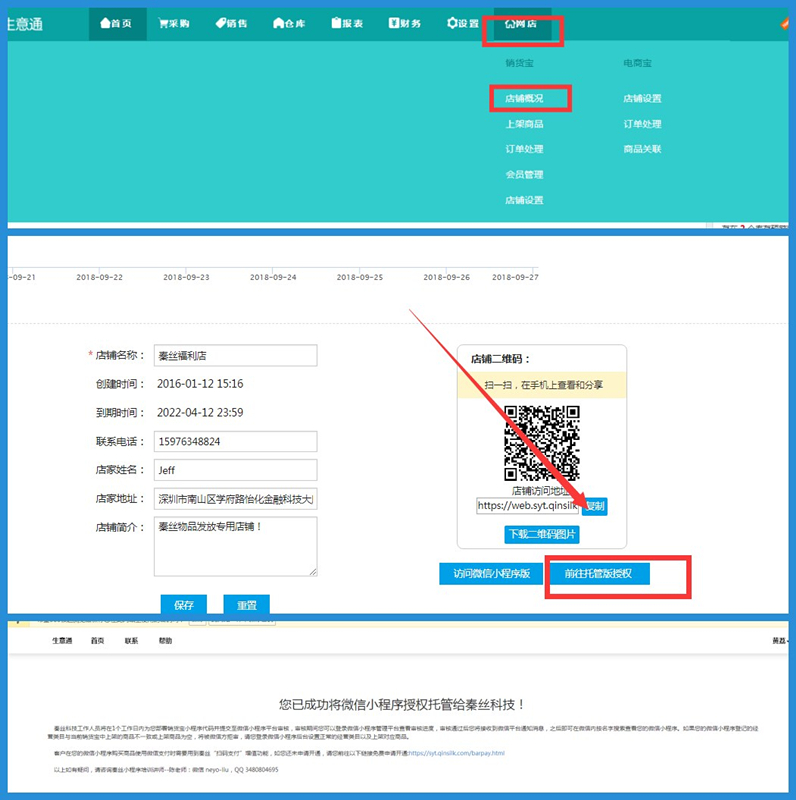The height and width of the screenshot is (800, 796).
Task: Click the 扫一扫 hint banner above the QR code
Action: coord(542,385)
